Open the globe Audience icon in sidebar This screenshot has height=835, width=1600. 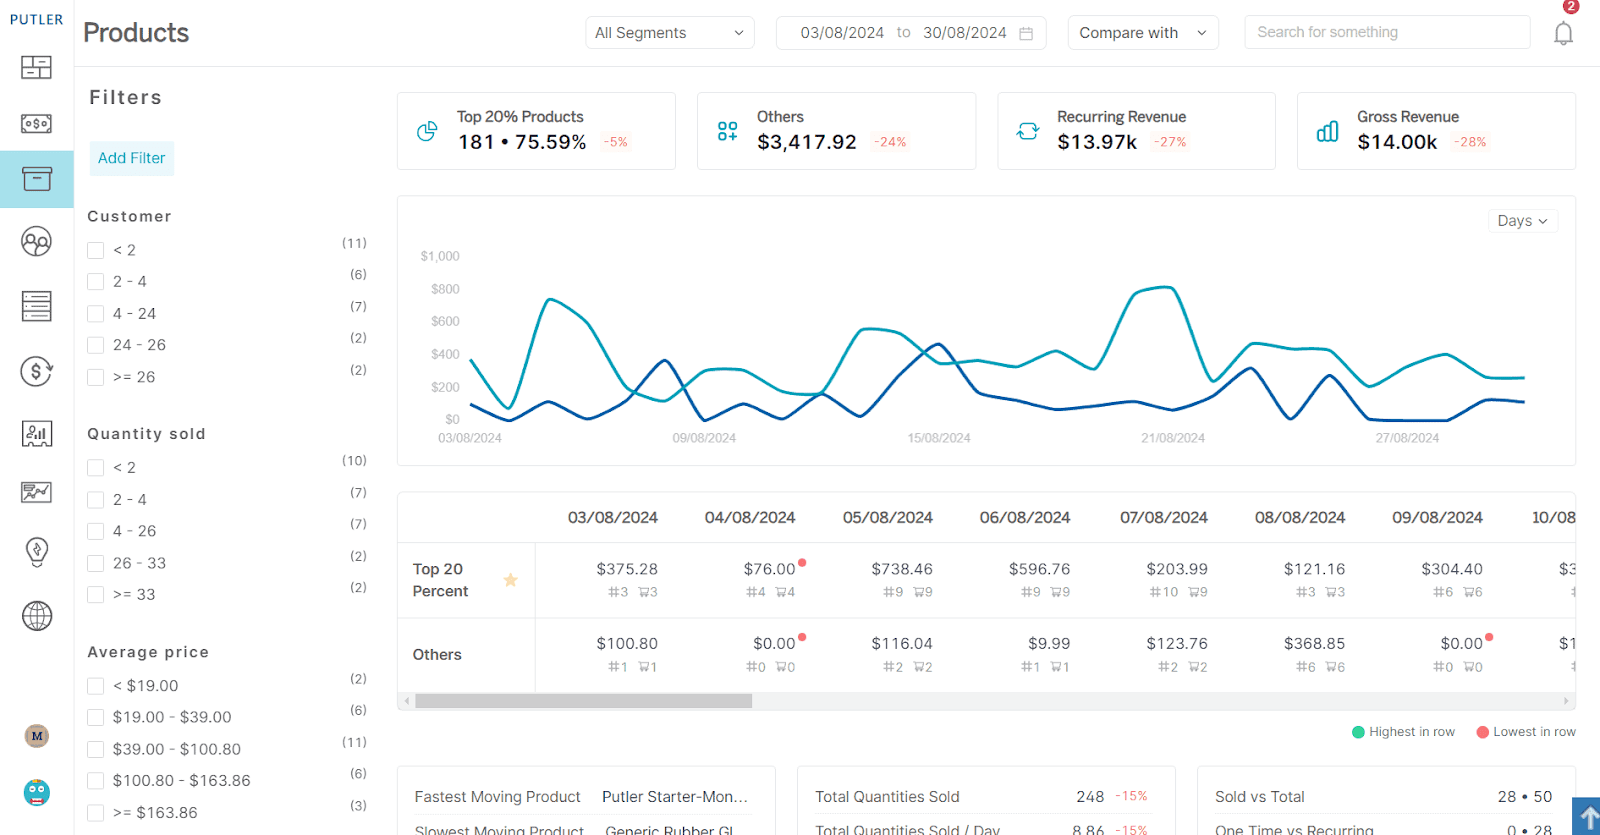(x=36, y=616)
